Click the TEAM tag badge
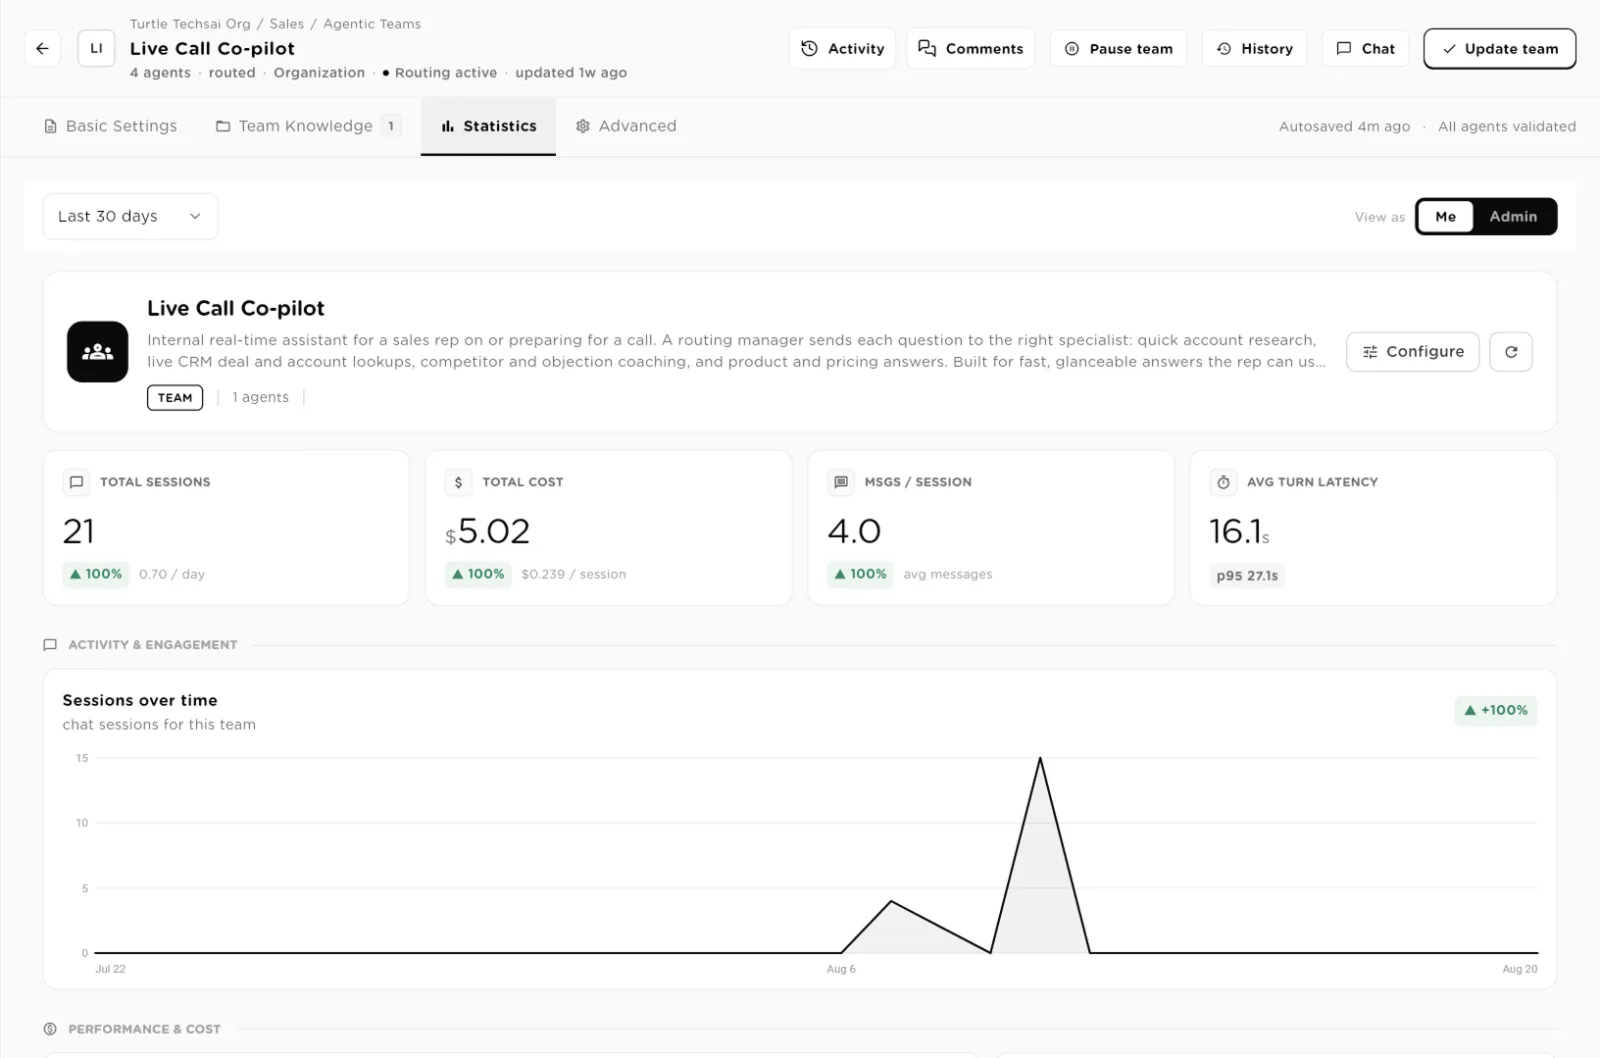 coord(175,397)
